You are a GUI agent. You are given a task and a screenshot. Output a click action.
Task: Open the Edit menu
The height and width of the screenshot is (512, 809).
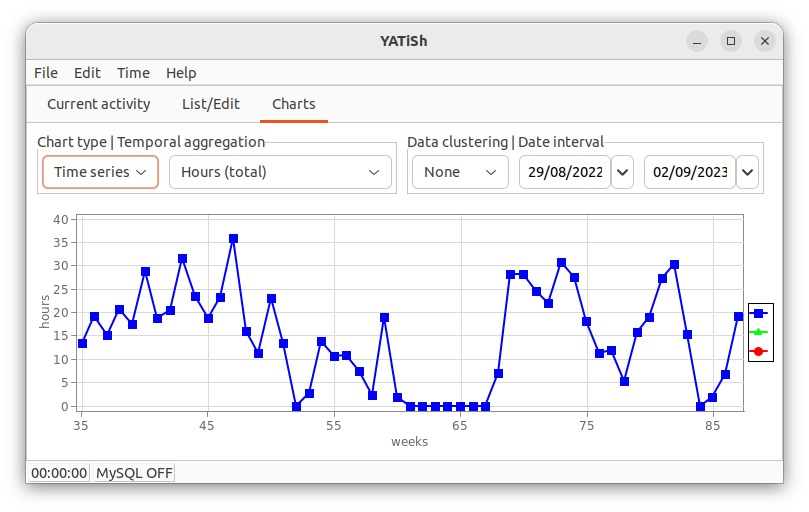pyautogui.click(x=87, y=73)
